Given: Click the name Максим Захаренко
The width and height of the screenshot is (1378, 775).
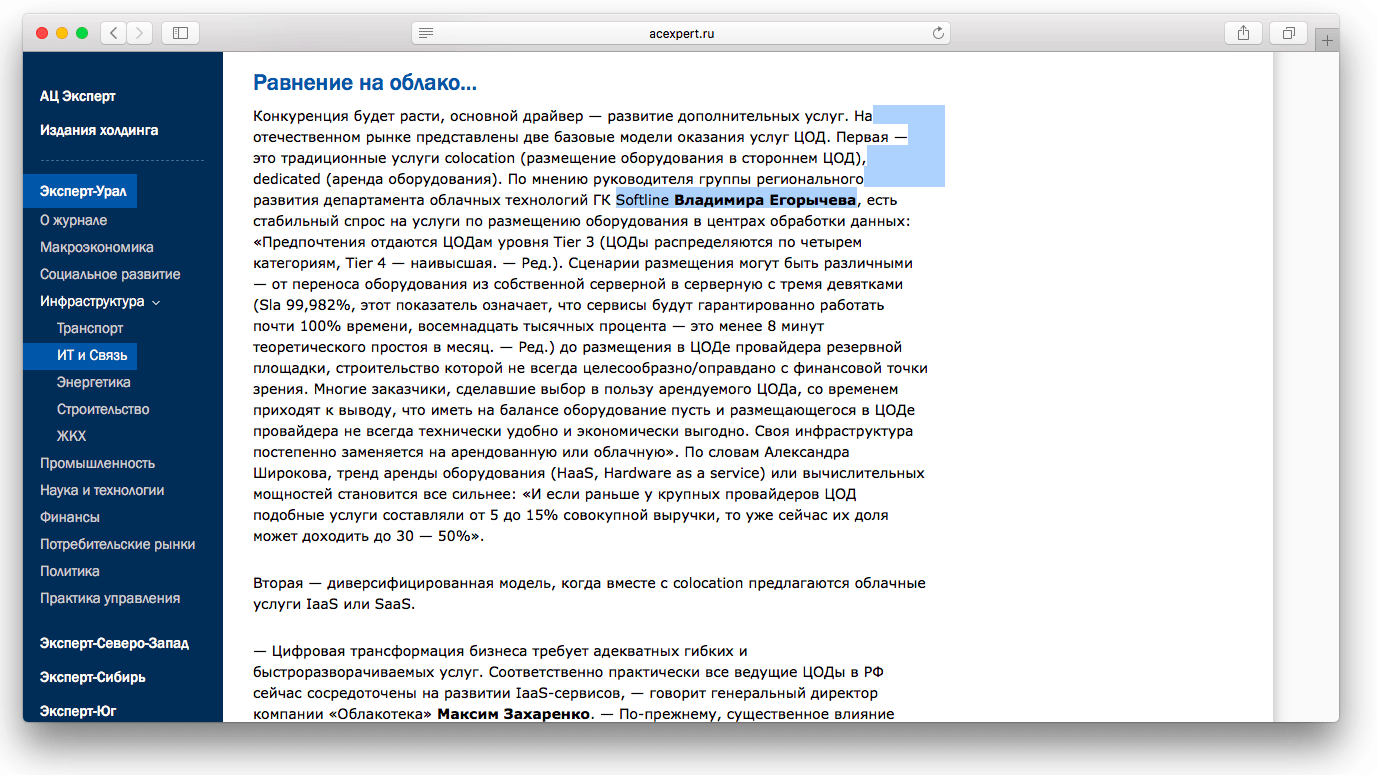Looking at the screenshot, I should pos(515,714).
